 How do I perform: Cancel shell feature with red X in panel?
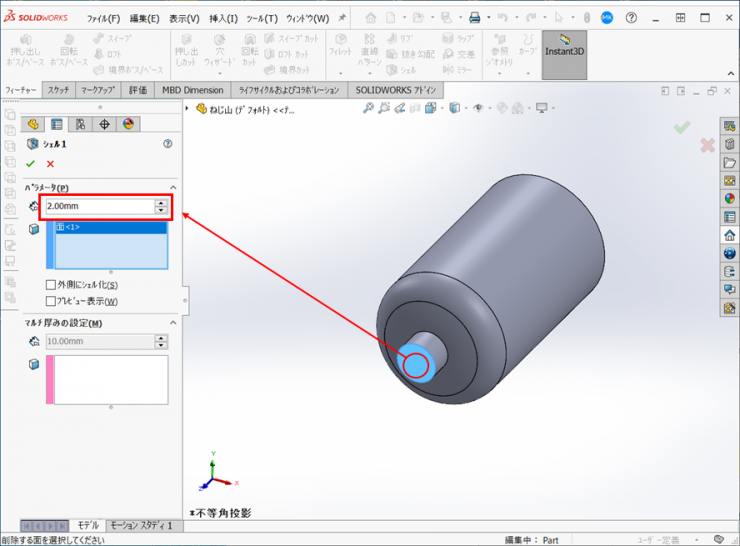click(x=50, y=164)
